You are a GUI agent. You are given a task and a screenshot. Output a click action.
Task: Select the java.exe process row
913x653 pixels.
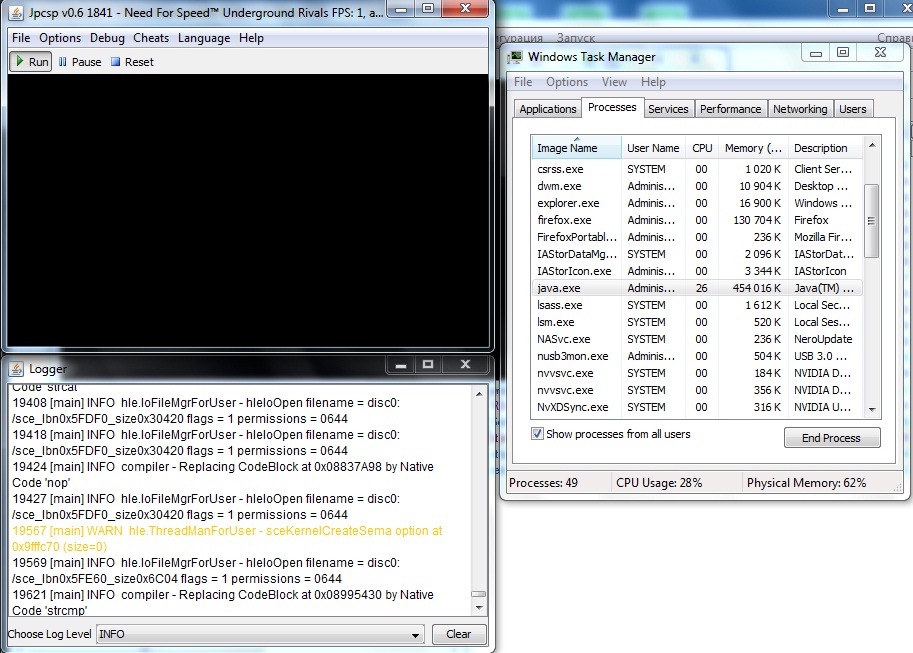pos(697,288)
